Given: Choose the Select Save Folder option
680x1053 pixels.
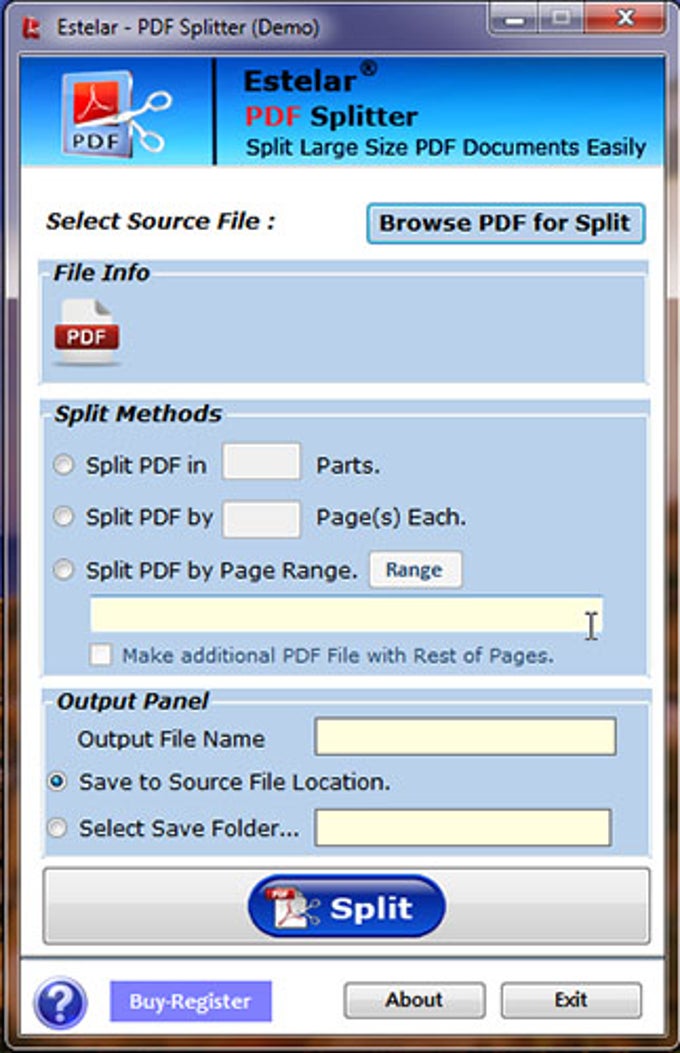Looking at the screenshot, I should pos(58,828).
